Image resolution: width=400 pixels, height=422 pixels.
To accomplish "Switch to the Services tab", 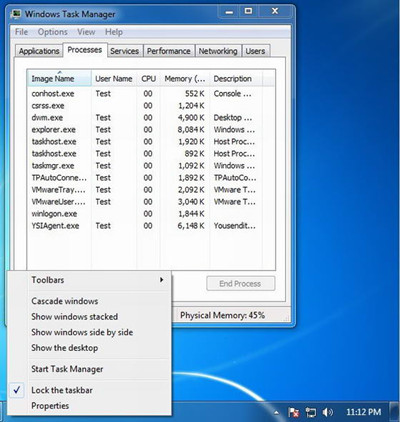I will coord(124,51).
